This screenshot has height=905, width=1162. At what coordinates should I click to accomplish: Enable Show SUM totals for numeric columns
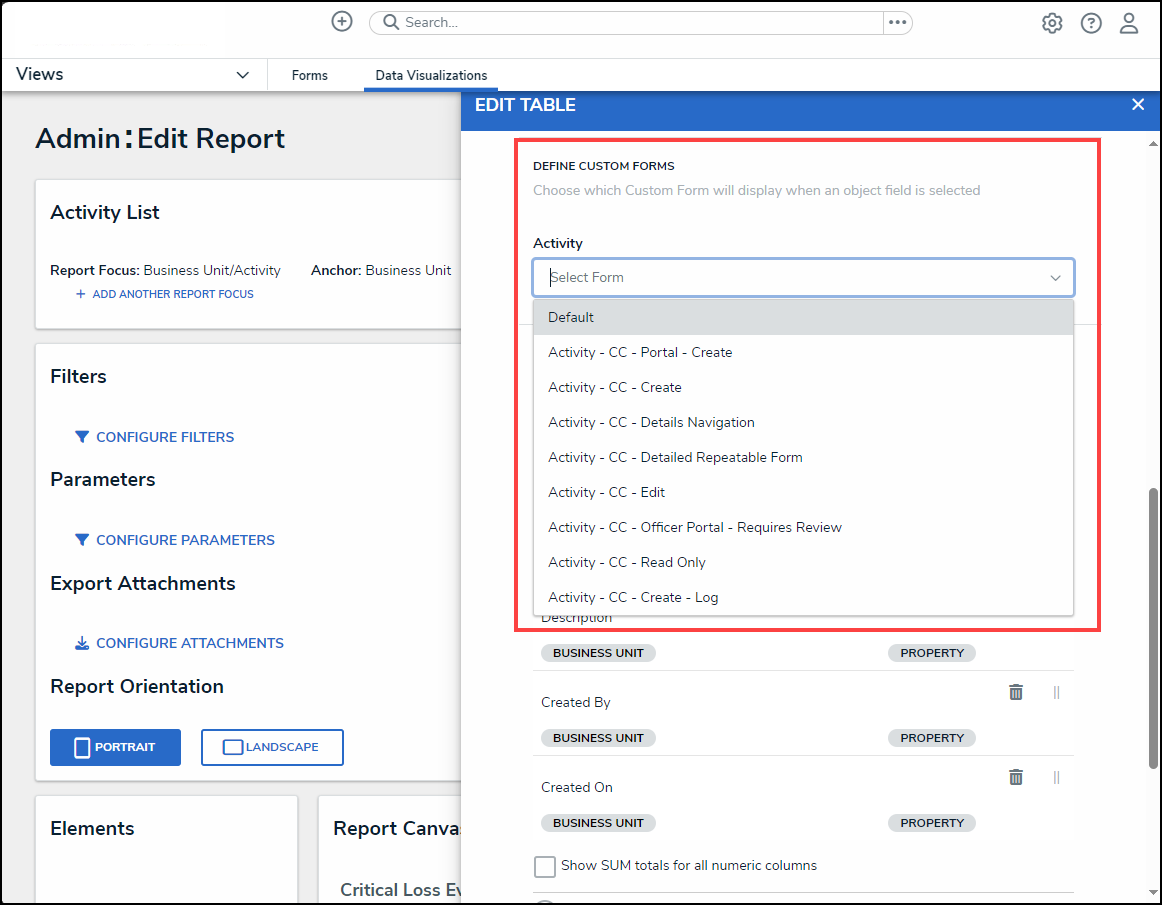point(545,866)
